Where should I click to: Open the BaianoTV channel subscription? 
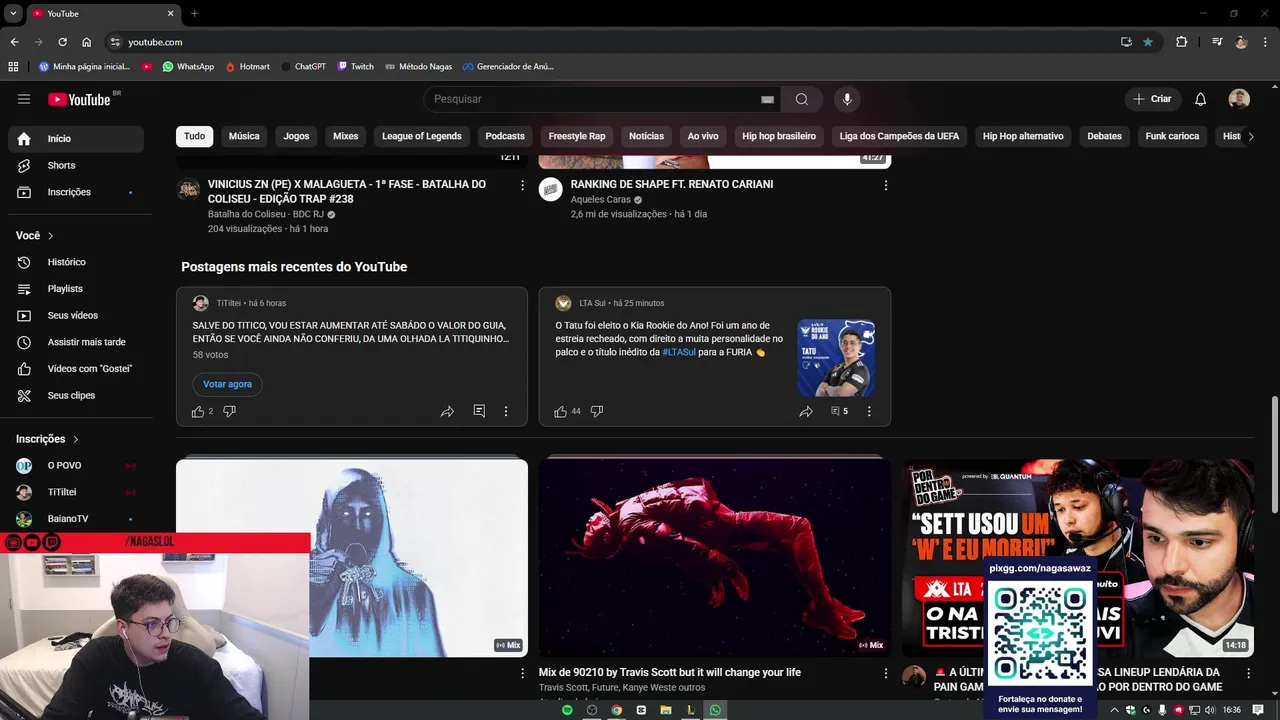tap(76, 519)
